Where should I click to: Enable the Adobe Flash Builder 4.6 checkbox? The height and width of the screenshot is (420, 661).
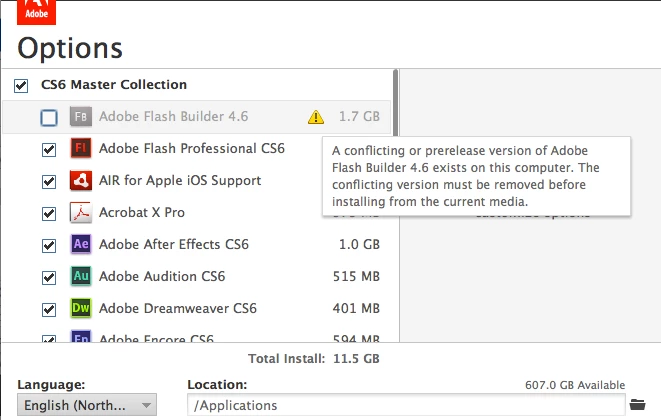click(x=49, y=118)
